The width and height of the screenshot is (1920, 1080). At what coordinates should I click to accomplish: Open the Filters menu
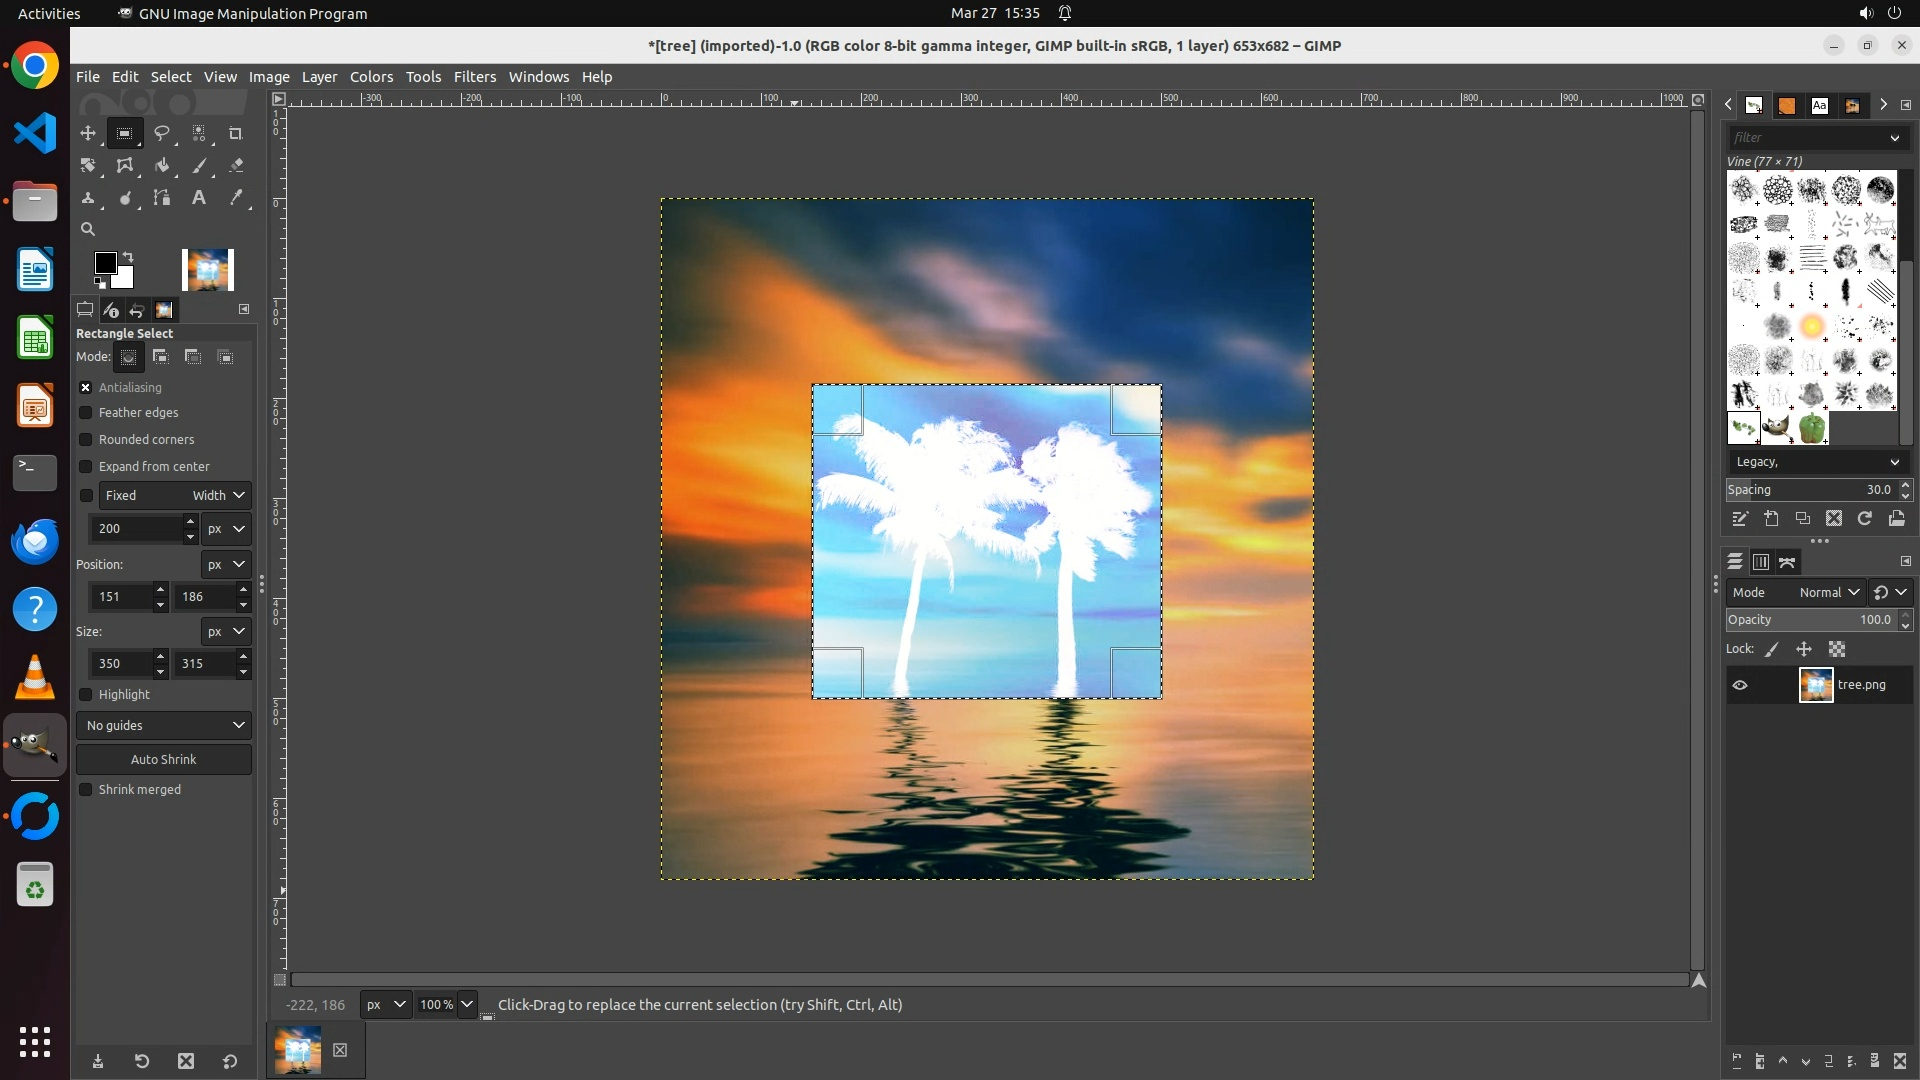[x=474, y=77]
